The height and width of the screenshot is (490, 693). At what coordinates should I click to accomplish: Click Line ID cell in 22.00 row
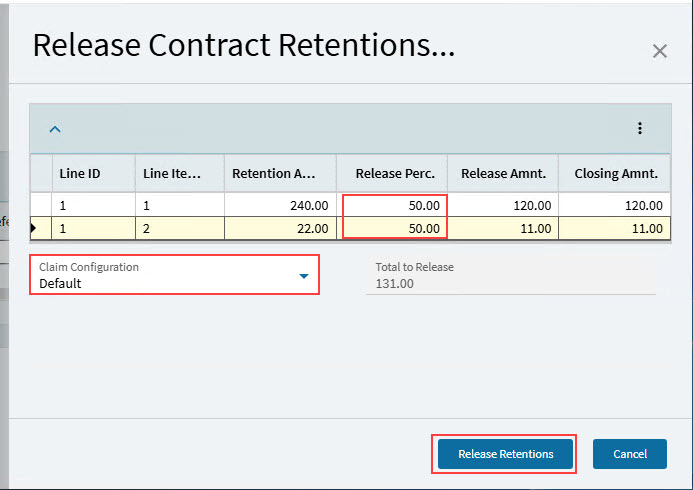[x=94, y=228]
